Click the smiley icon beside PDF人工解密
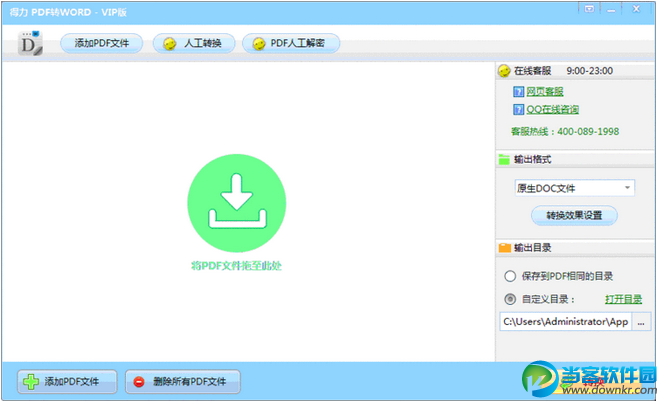Screen dimensions: 658x404 tap(259, 44)
